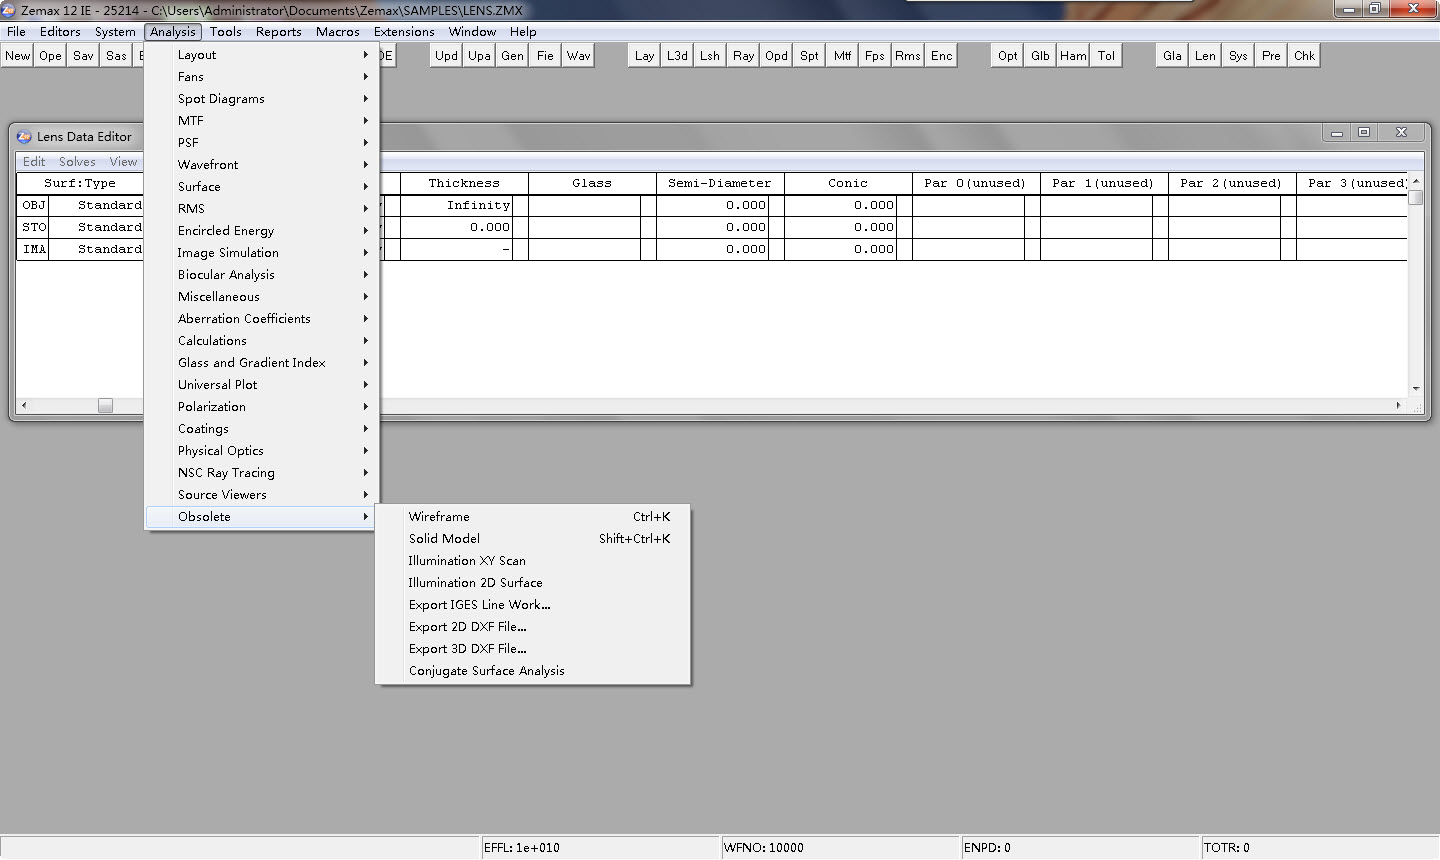Select Export 3D DXF File...
Image resolution: width=1440 pixels, height=860 pixels.
[x=533, y=649]
